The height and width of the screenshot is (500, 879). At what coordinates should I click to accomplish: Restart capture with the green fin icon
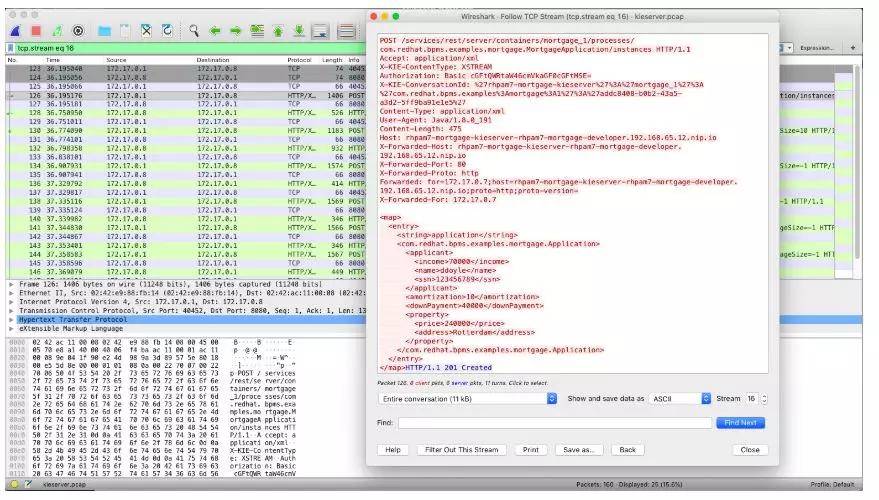tap(57, 31)
